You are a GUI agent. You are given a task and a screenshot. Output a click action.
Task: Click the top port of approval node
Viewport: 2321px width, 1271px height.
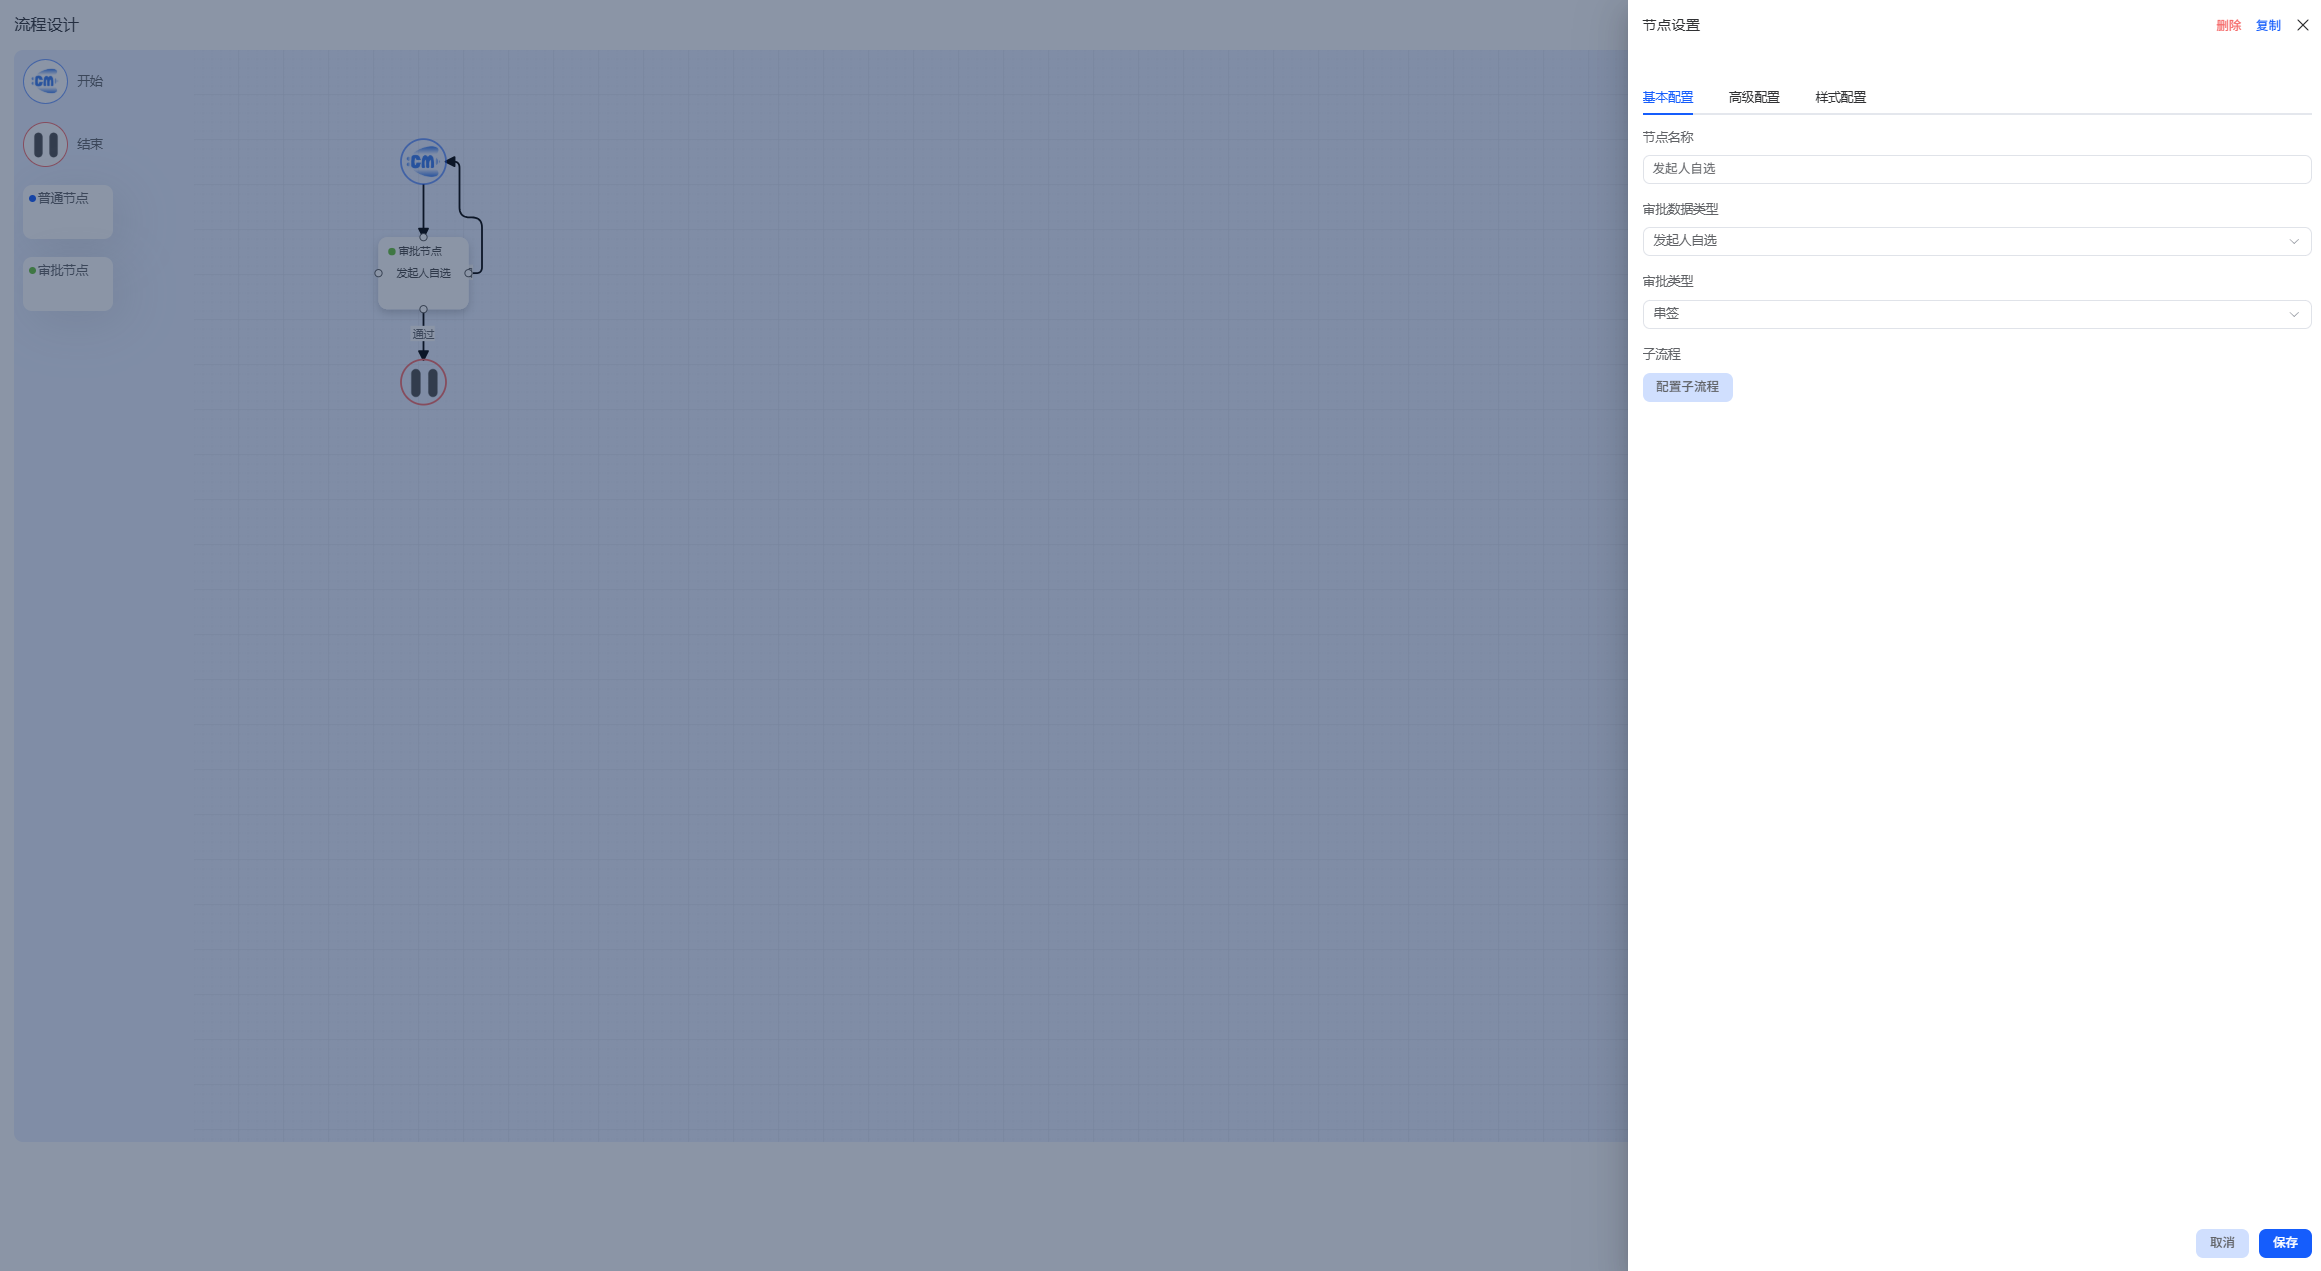point(423,237)
